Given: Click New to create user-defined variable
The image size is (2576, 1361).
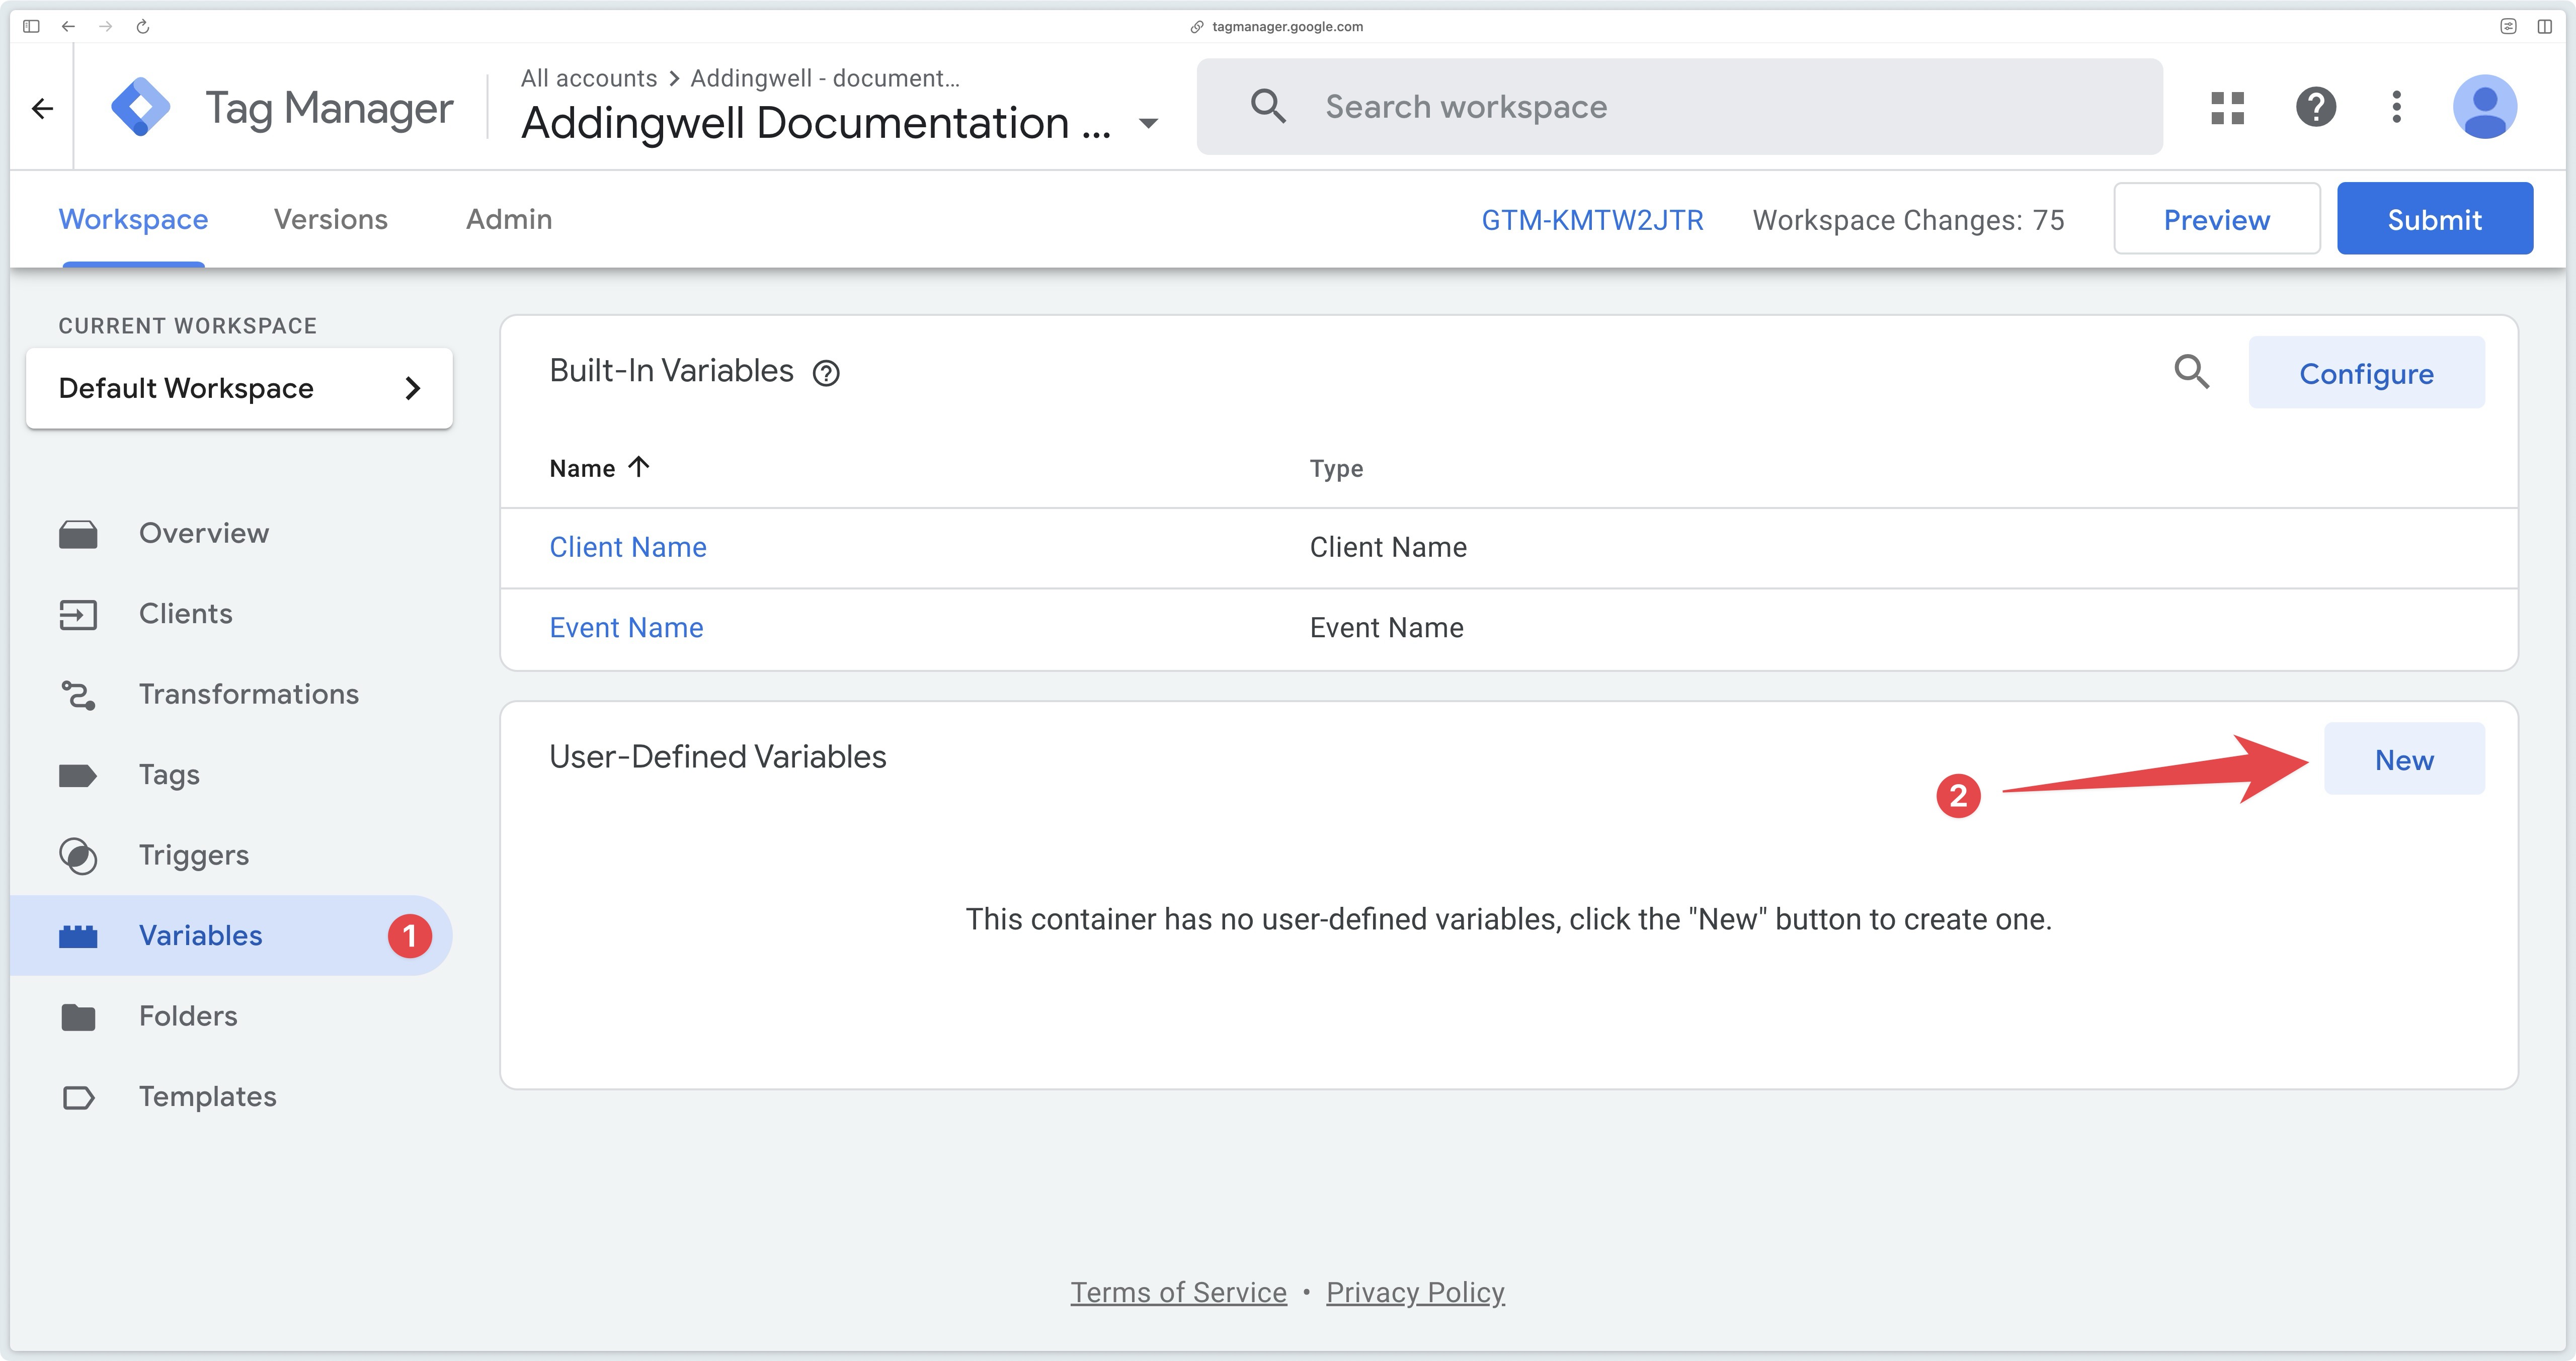Looking at the screenshot, I should [2404, 759].
